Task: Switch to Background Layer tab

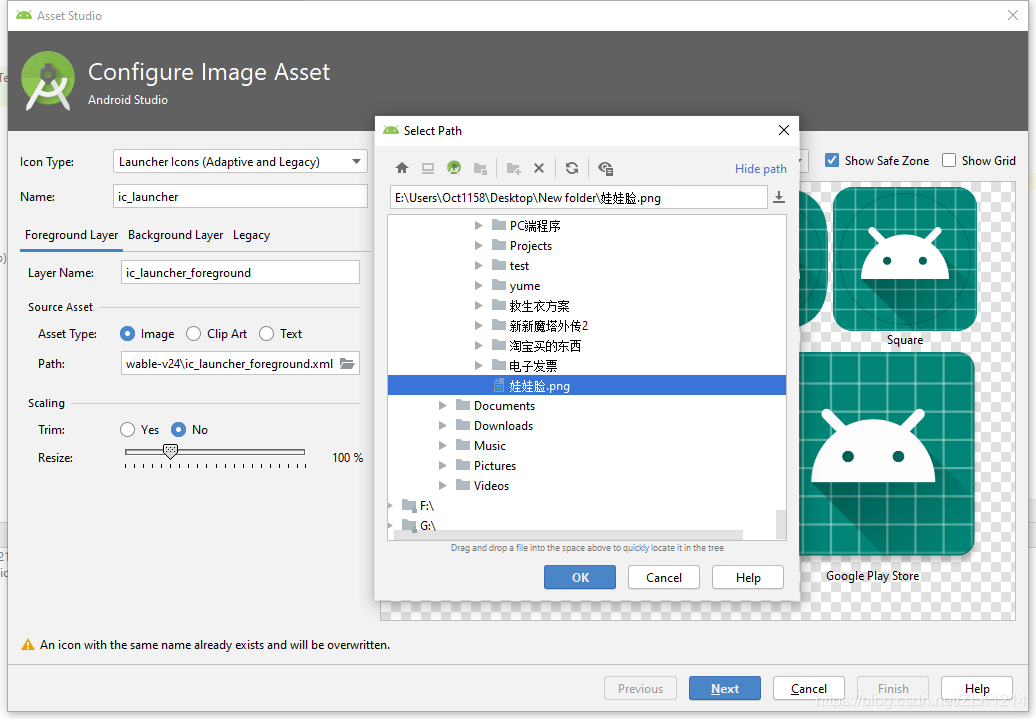Action: [176, 235]
